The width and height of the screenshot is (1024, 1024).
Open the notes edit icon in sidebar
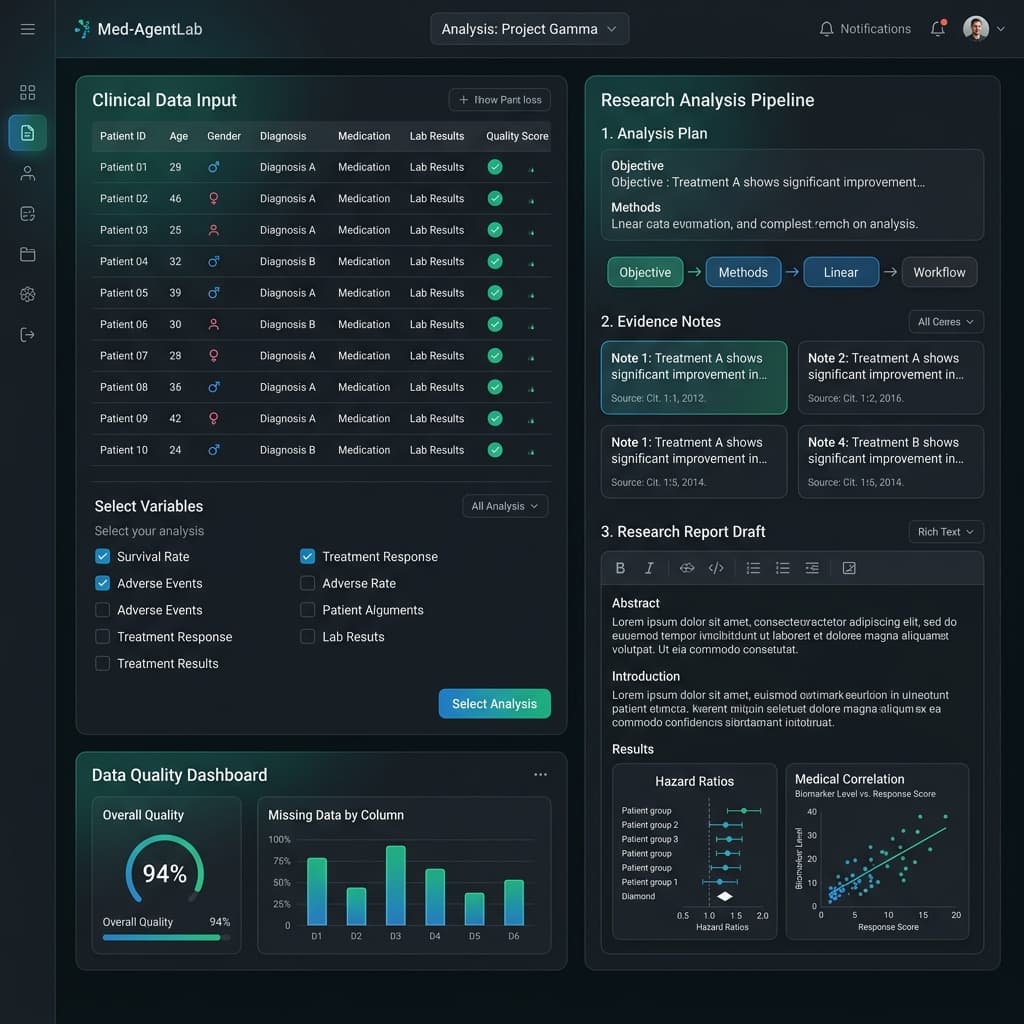(x=27, y=214)
